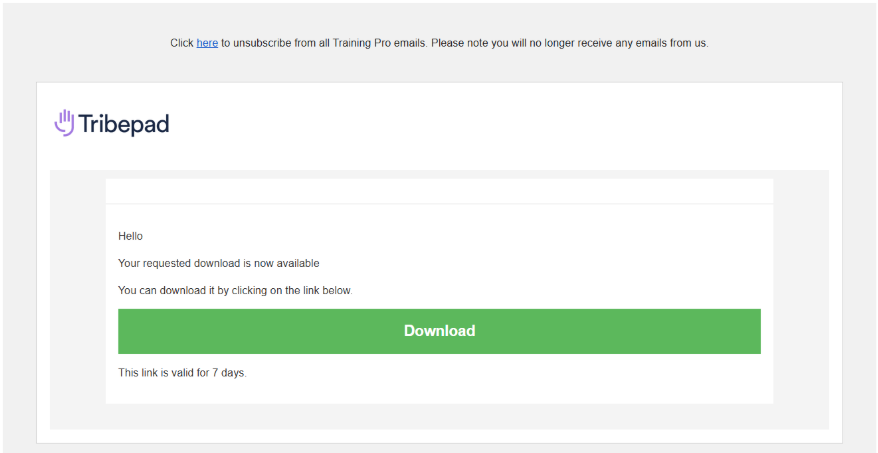Click "Your requested download is now available" line
The image size is (878, 453).
[219, 263]
